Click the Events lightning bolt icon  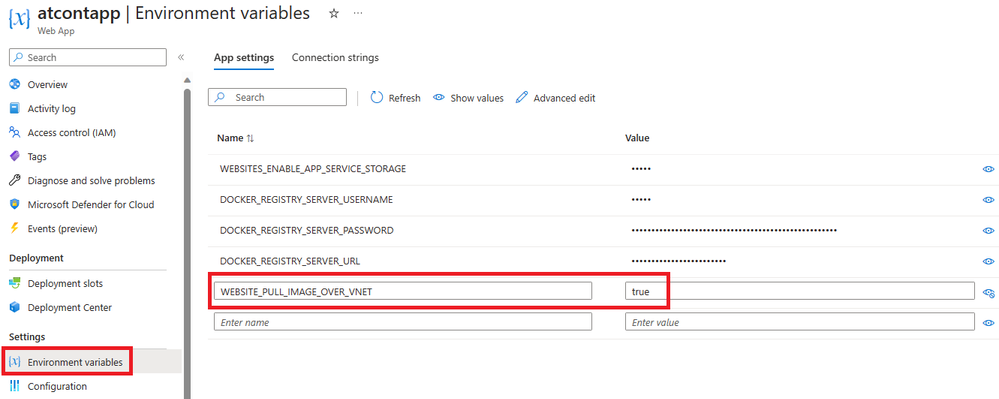click(15, 228)
